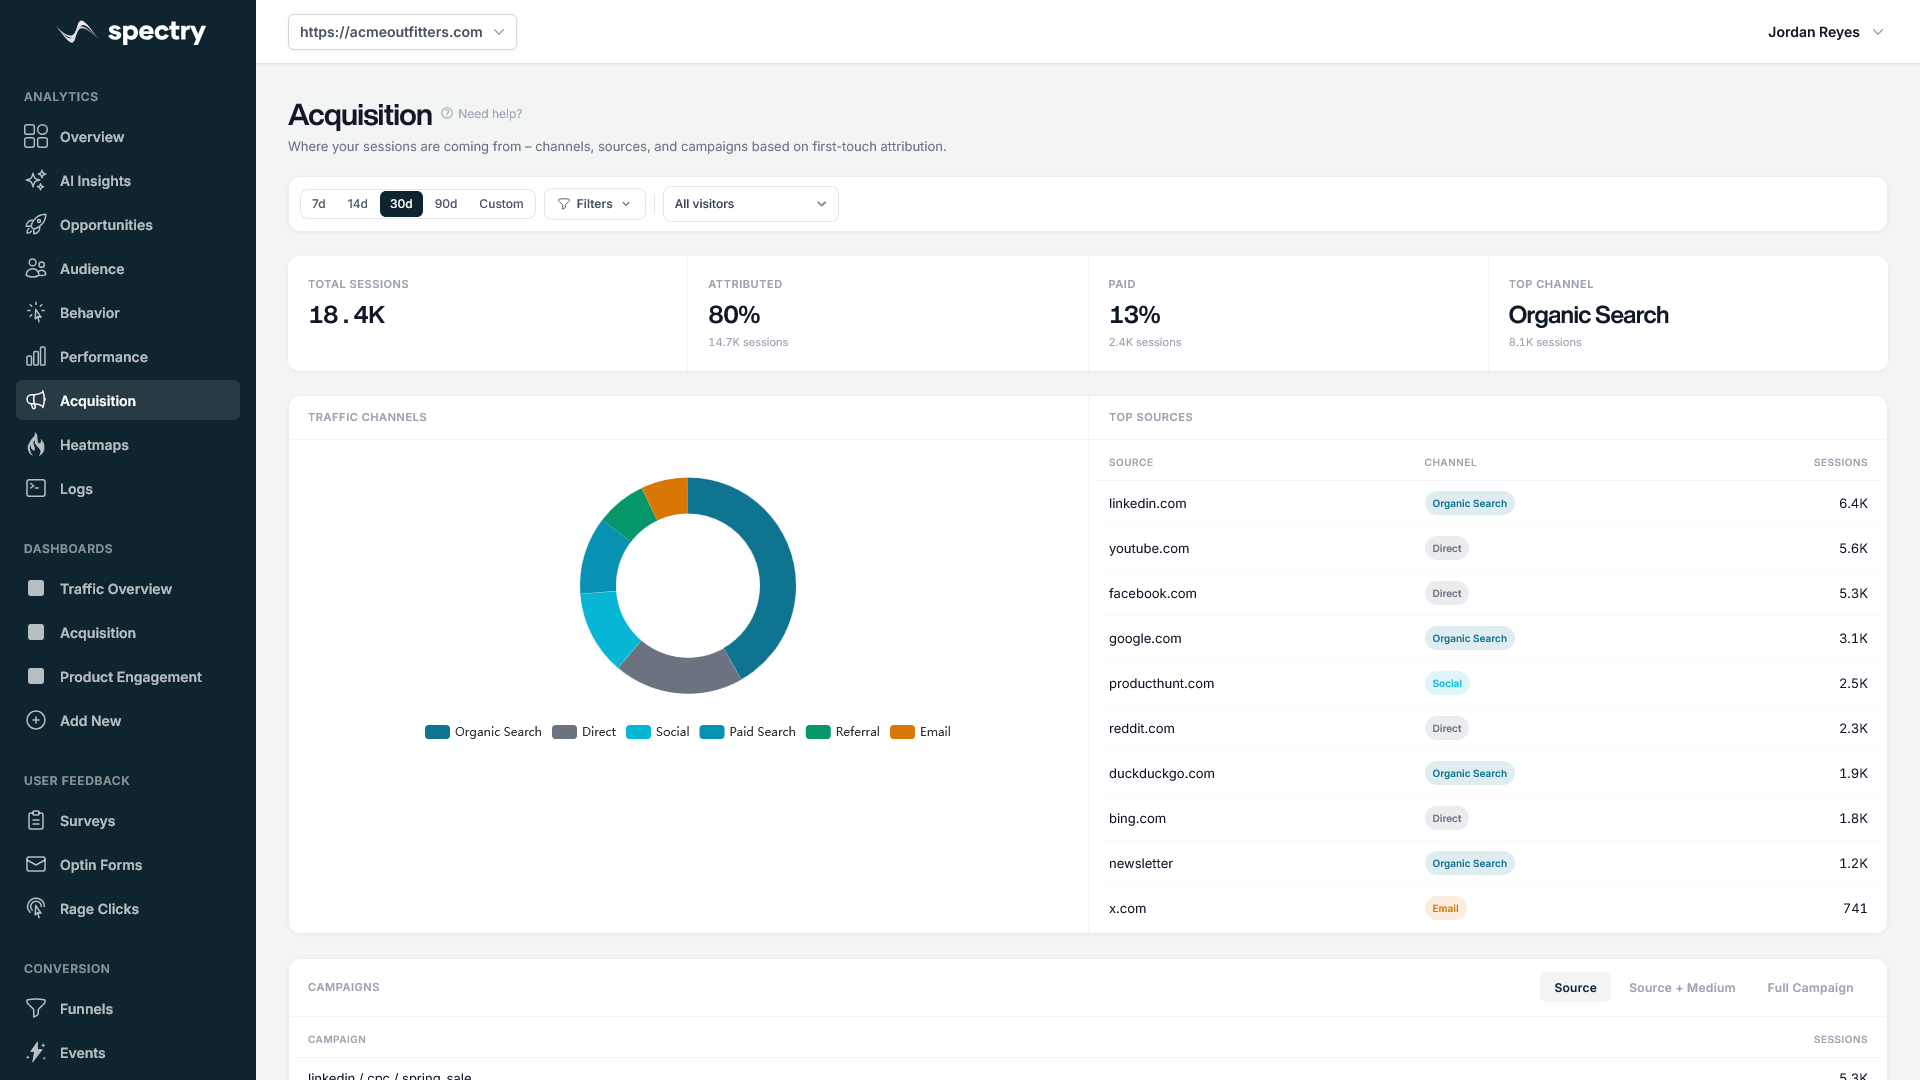Click the Need help? link
The width and height of the screenshot is (1920, 1080).
pyautogui.click(x=481, y=114)
